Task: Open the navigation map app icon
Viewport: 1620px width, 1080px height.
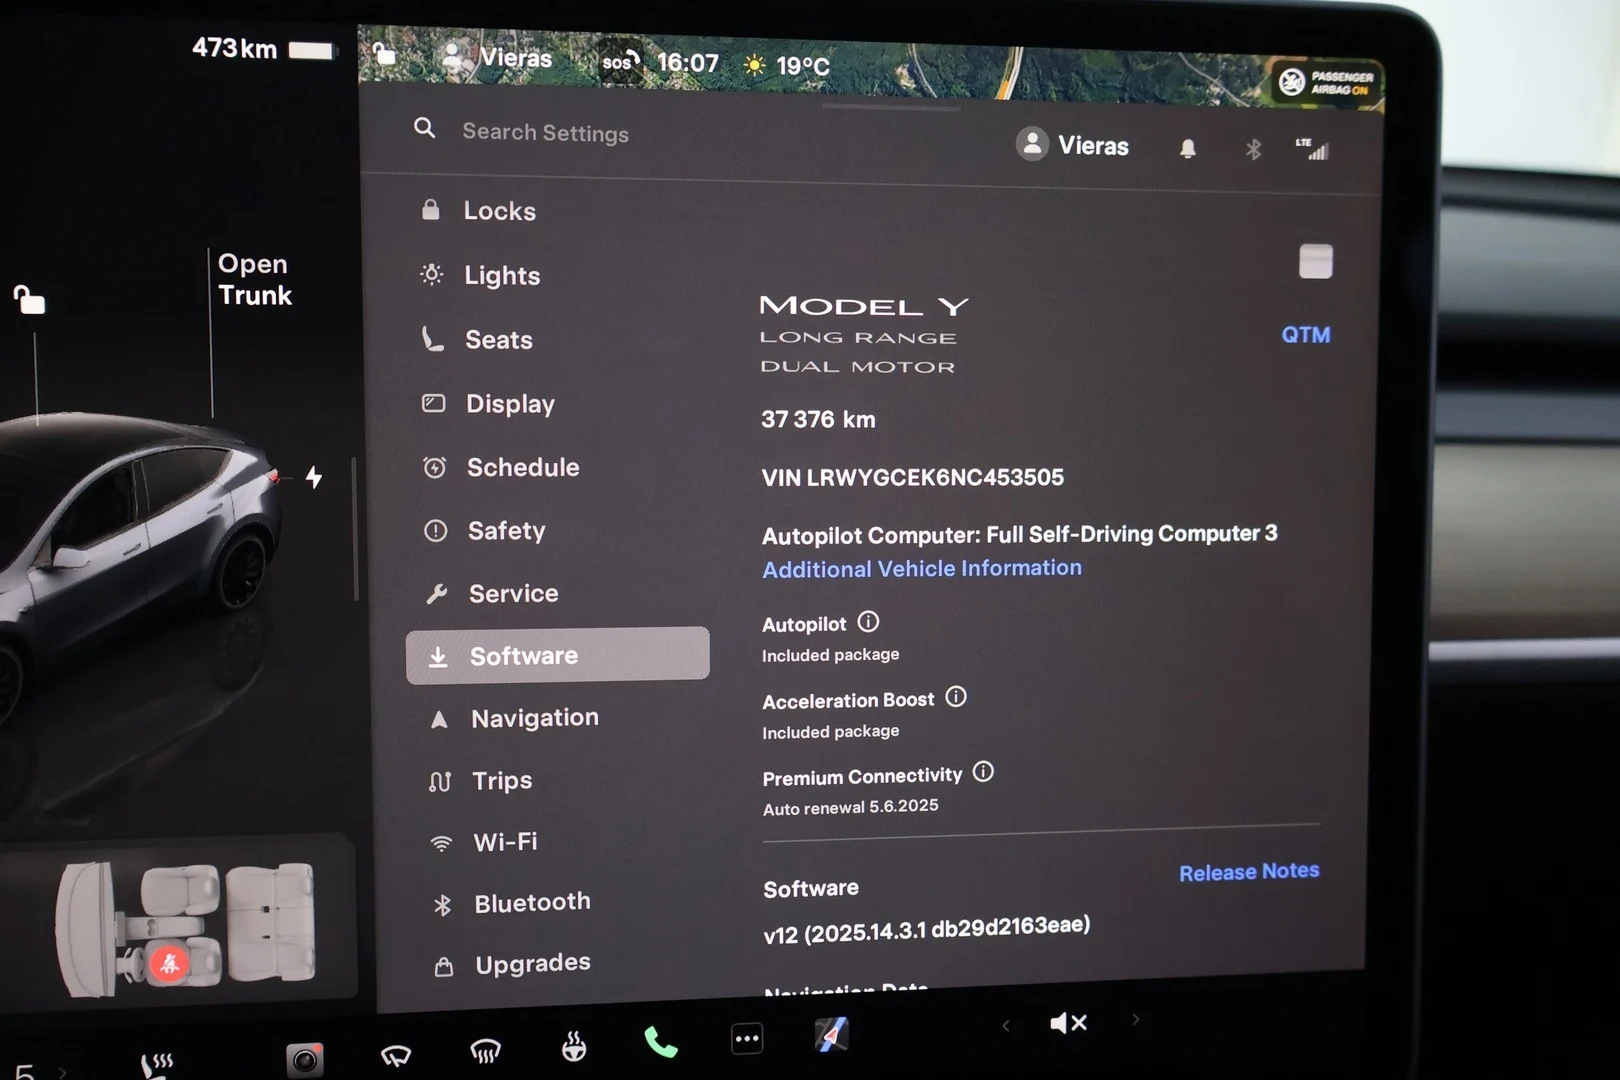Action: 832,1034
